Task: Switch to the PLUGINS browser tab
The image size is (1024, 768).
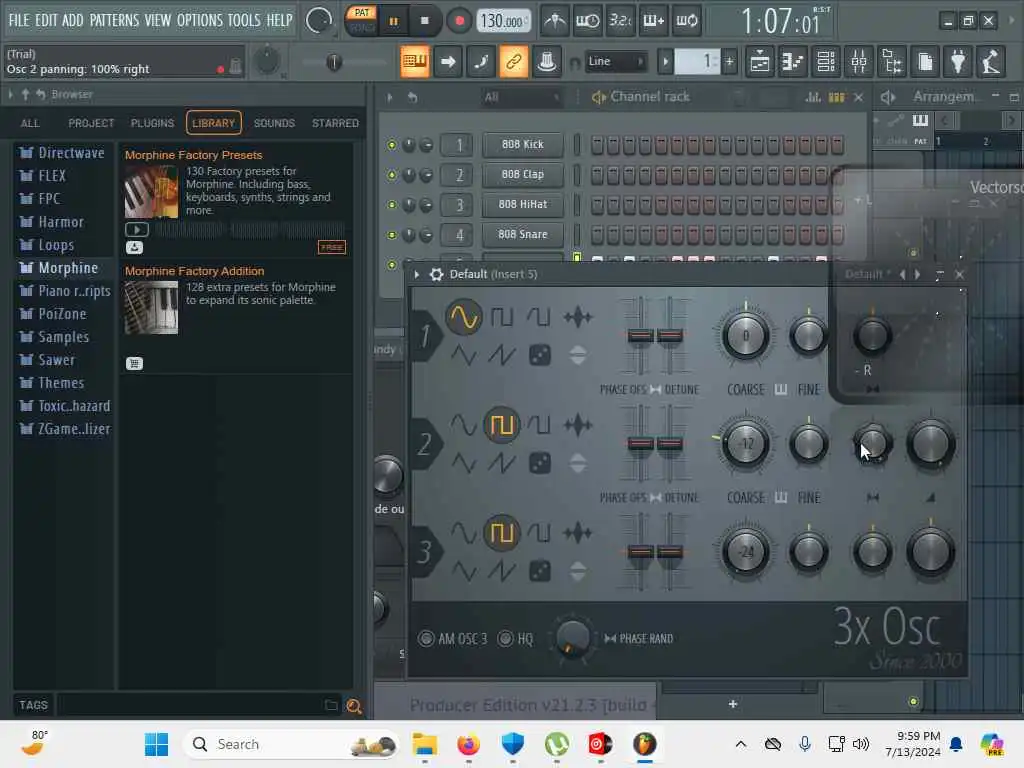Action: point(152,123)
